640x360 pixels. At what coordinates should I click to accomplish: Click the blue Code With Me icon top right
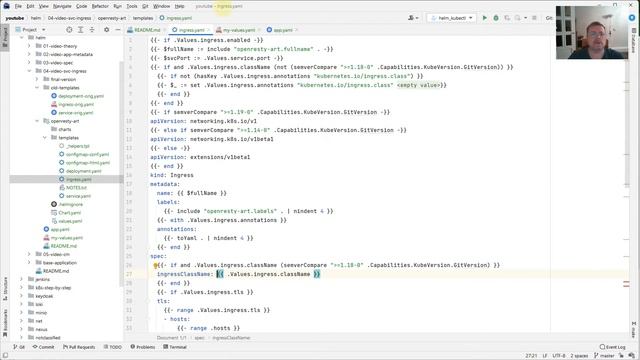(632, 18)
